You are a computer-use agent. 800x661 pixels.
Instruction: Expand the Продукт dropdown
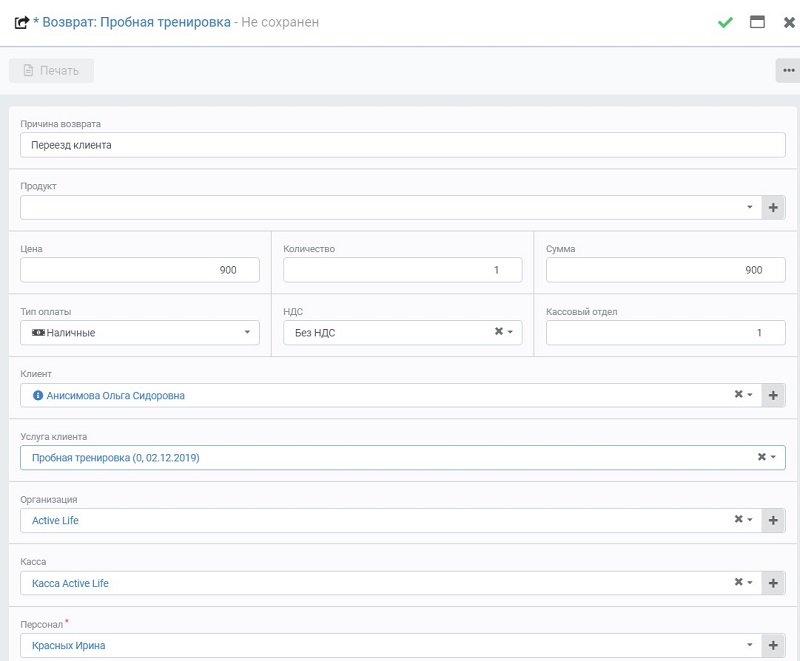(749, 207)
